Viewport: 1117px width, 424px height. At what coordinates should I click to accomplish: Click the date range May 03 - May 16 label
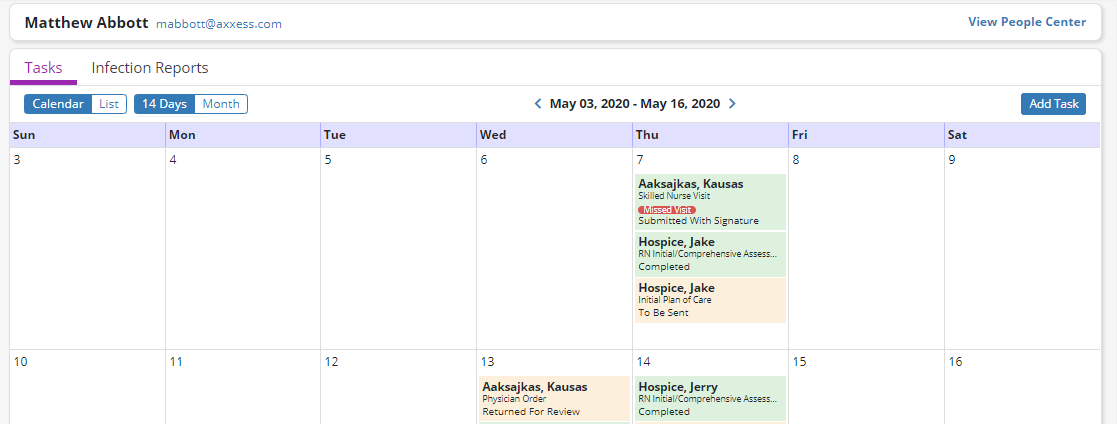[635, 104]
